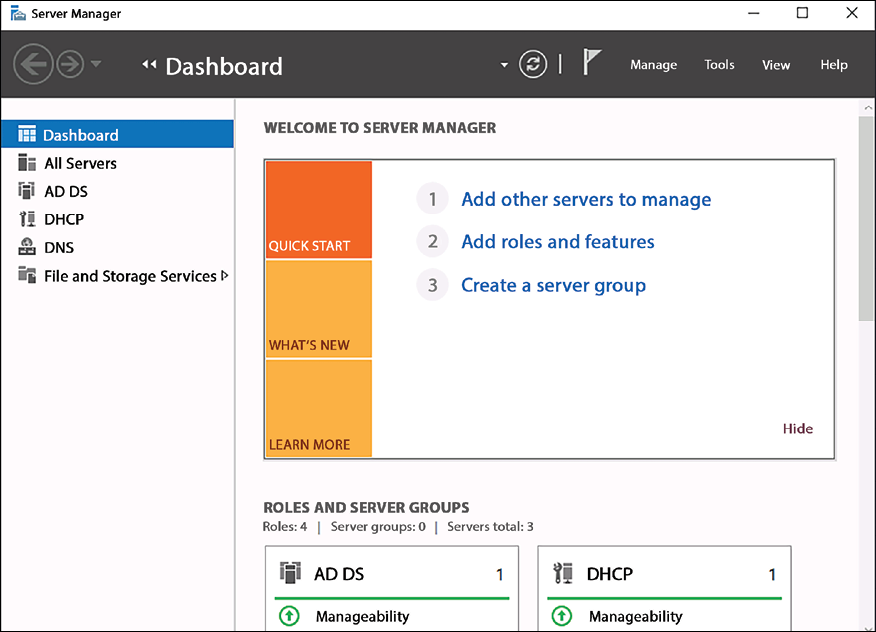The width and height of the screenshot is (876, 632).
Task: Open the View menu
Action: click(776, 65)
